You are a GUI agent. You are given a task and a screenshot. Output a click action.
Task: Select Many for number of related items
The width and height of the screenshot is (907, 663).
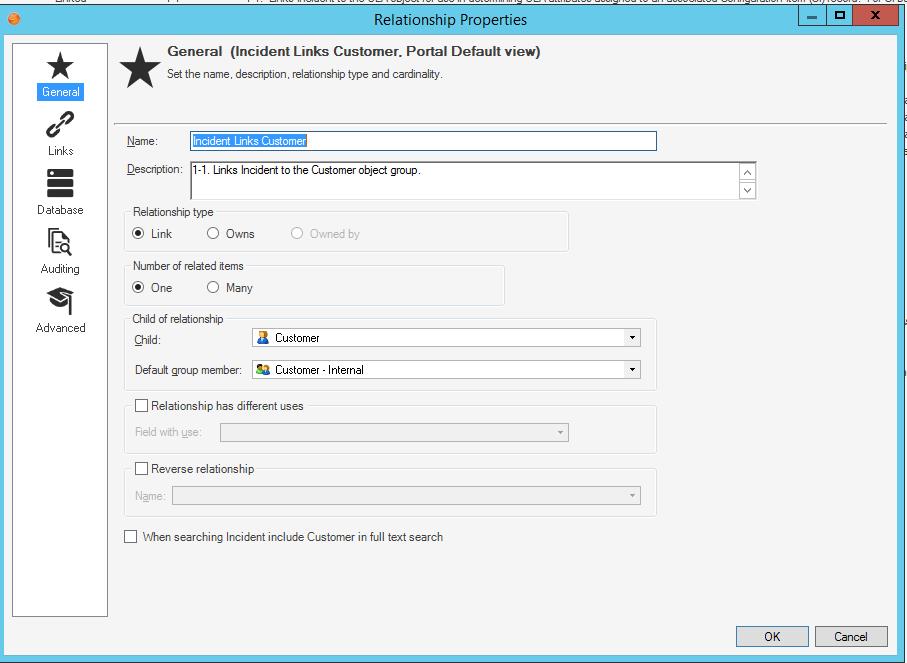click(x=212, y=286)
